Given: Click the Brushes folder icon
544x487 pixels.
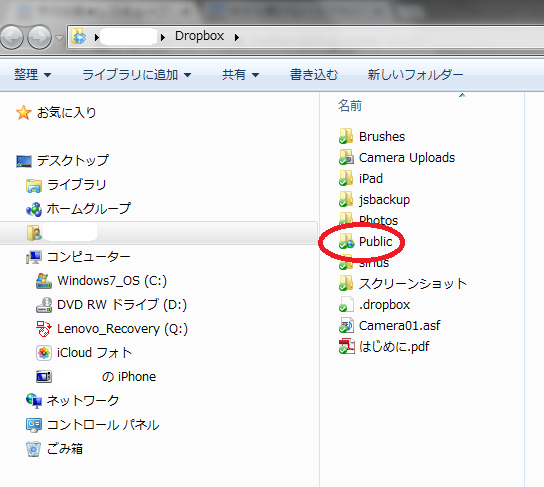Looking at the screenshot, I should (346, 136).
